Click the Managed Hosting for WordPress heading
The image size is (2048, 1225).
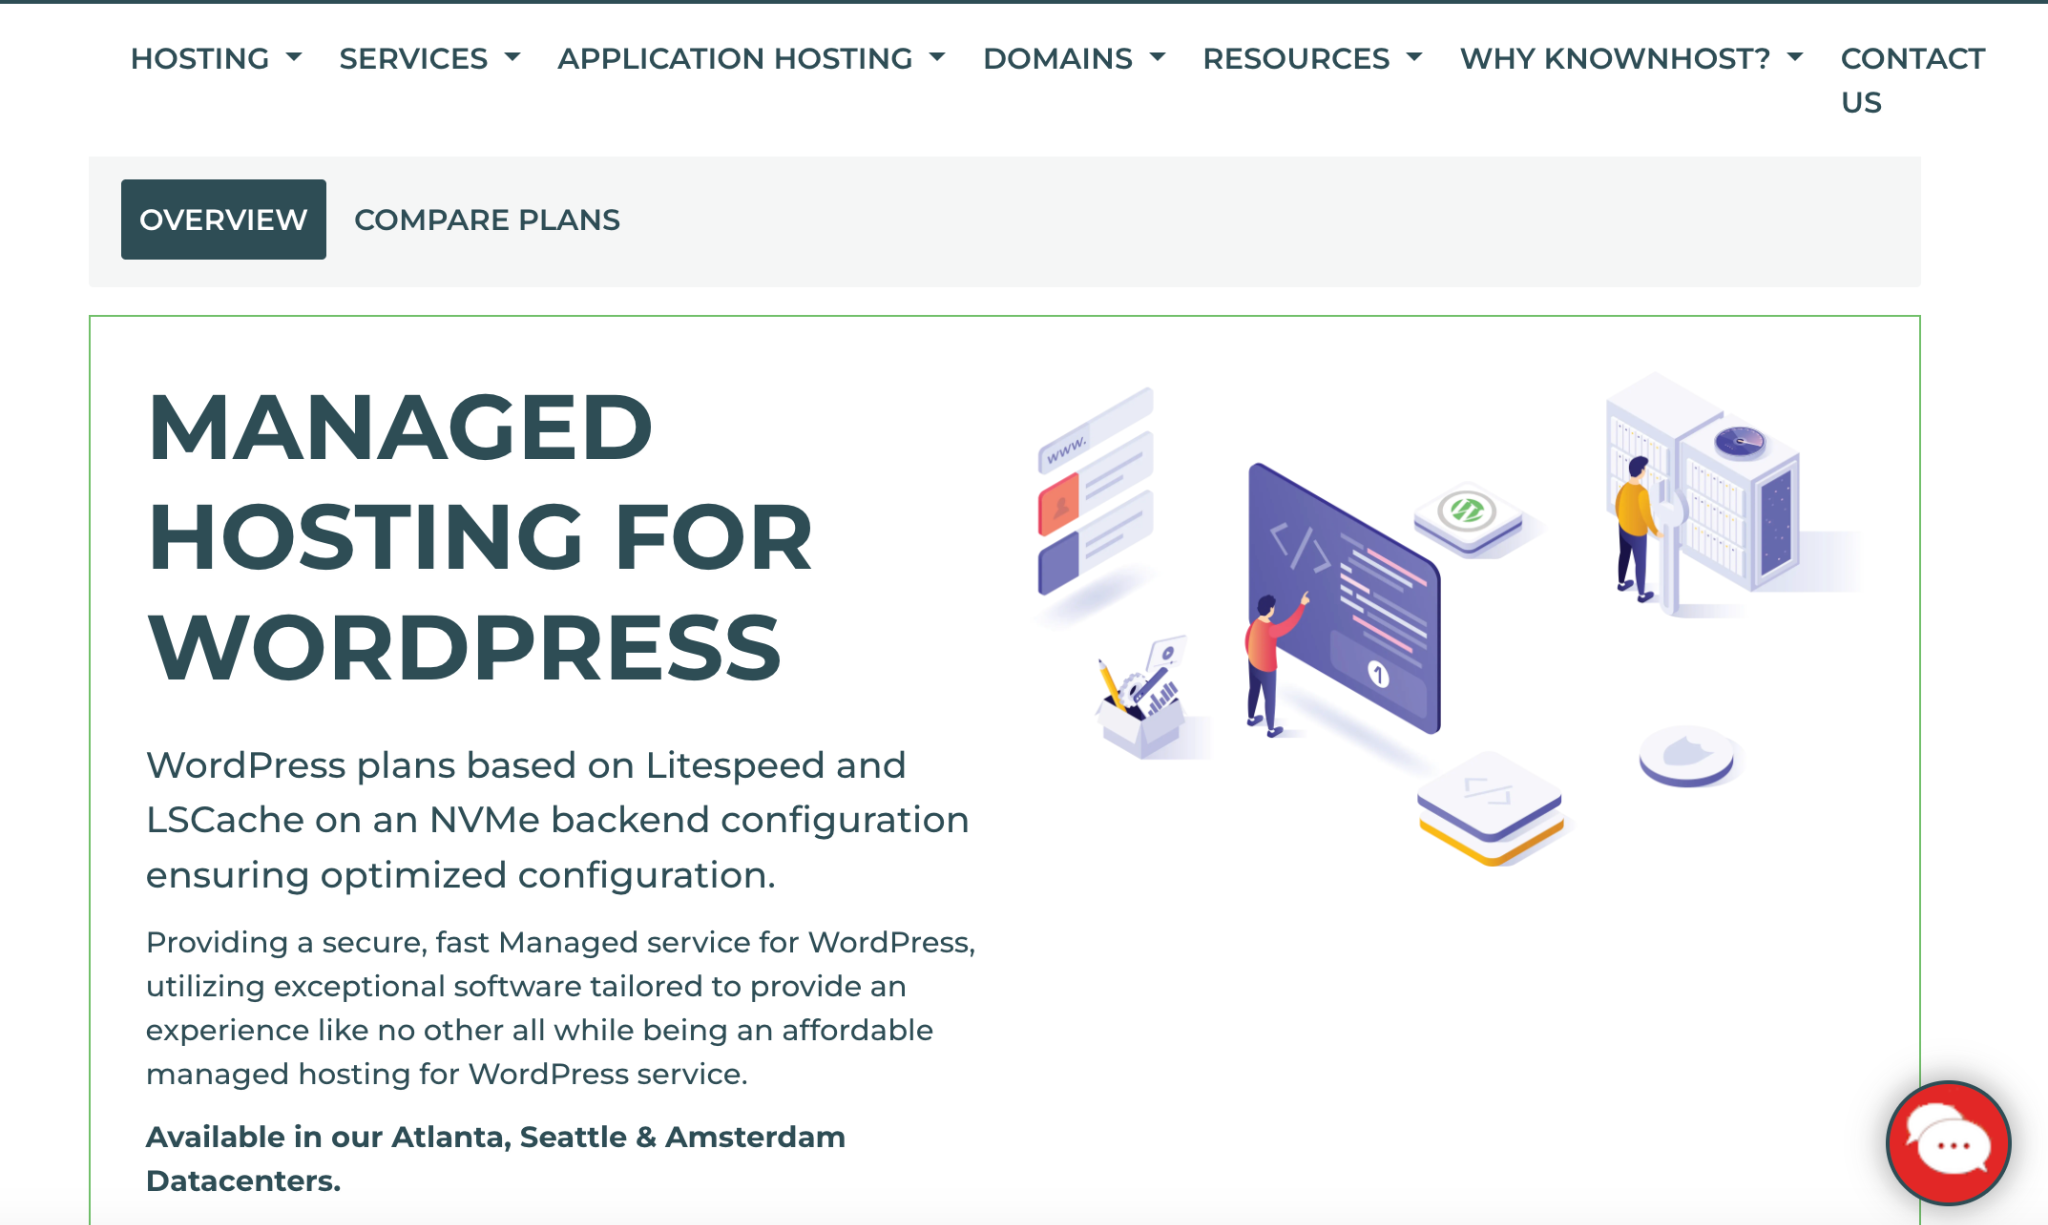pos(480,537)
